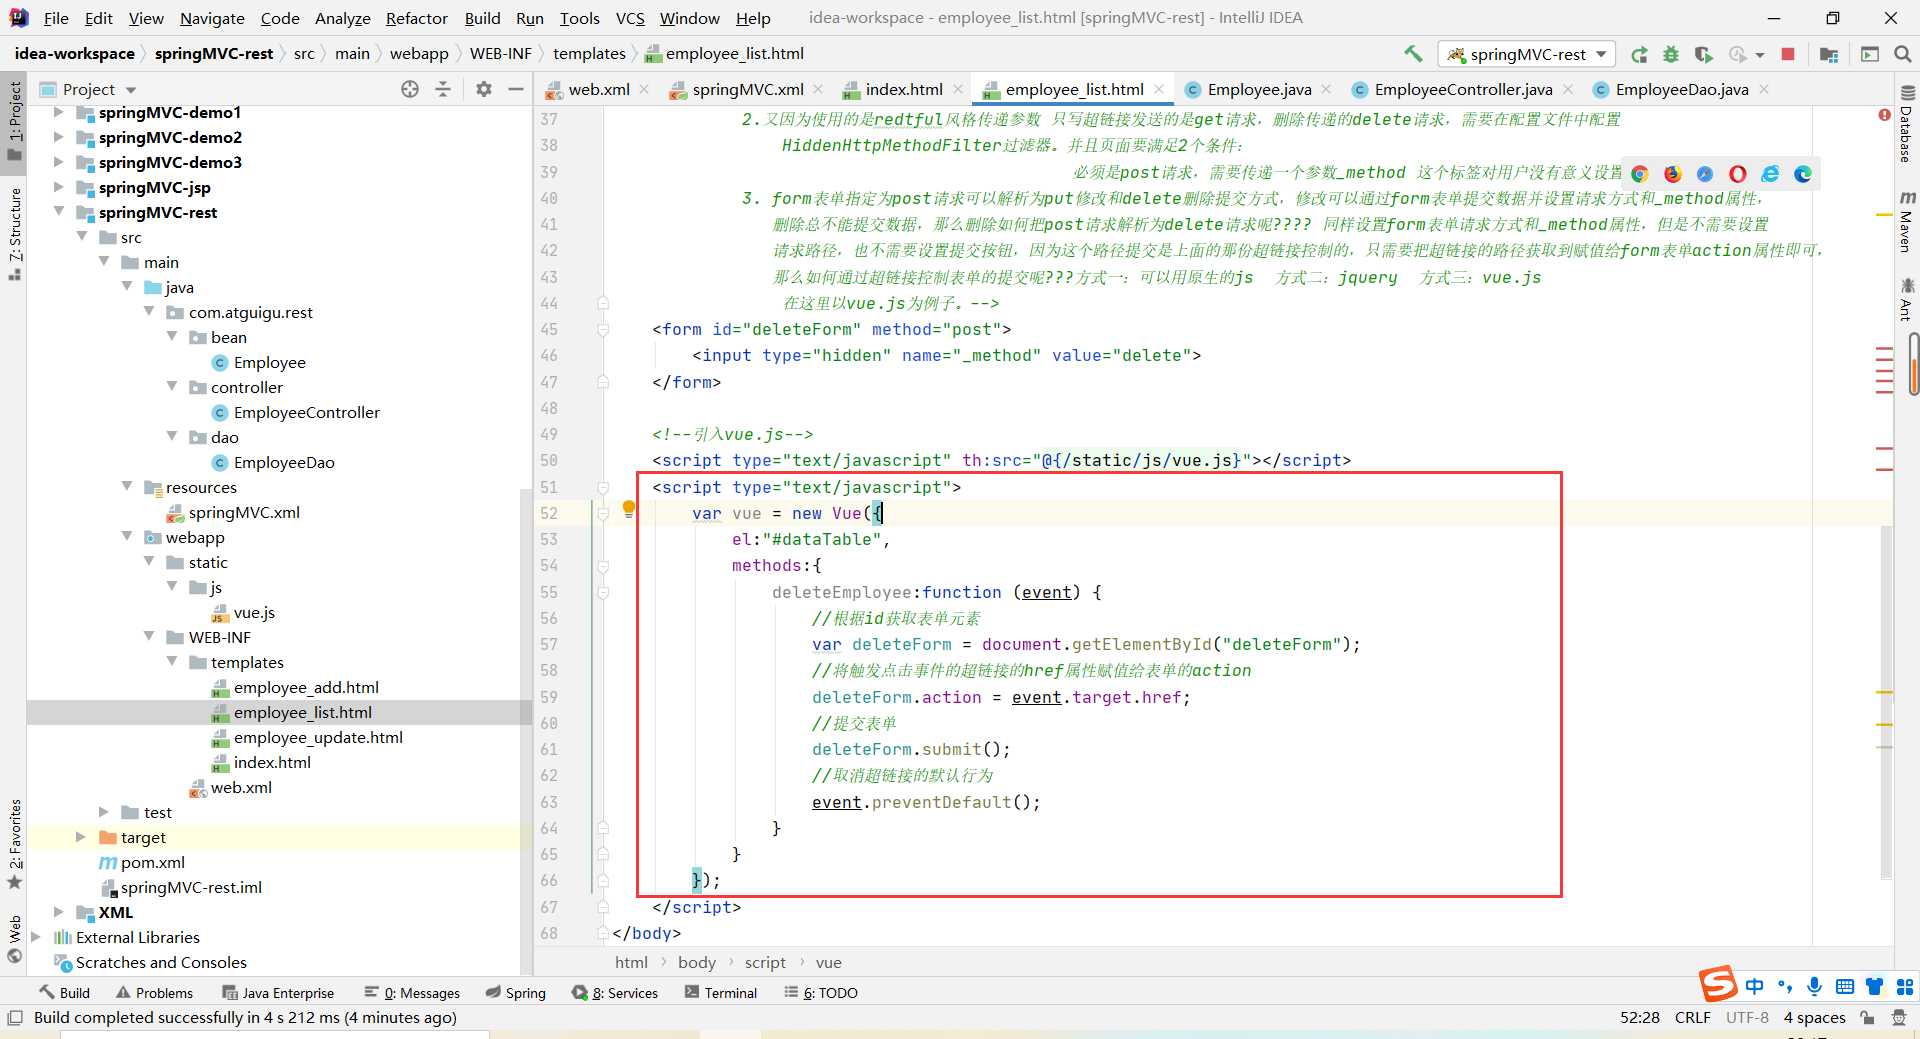Viewport: 1920px width, 1039px height.
Task: Open the Problems tool window
Action: pos(154,993)
